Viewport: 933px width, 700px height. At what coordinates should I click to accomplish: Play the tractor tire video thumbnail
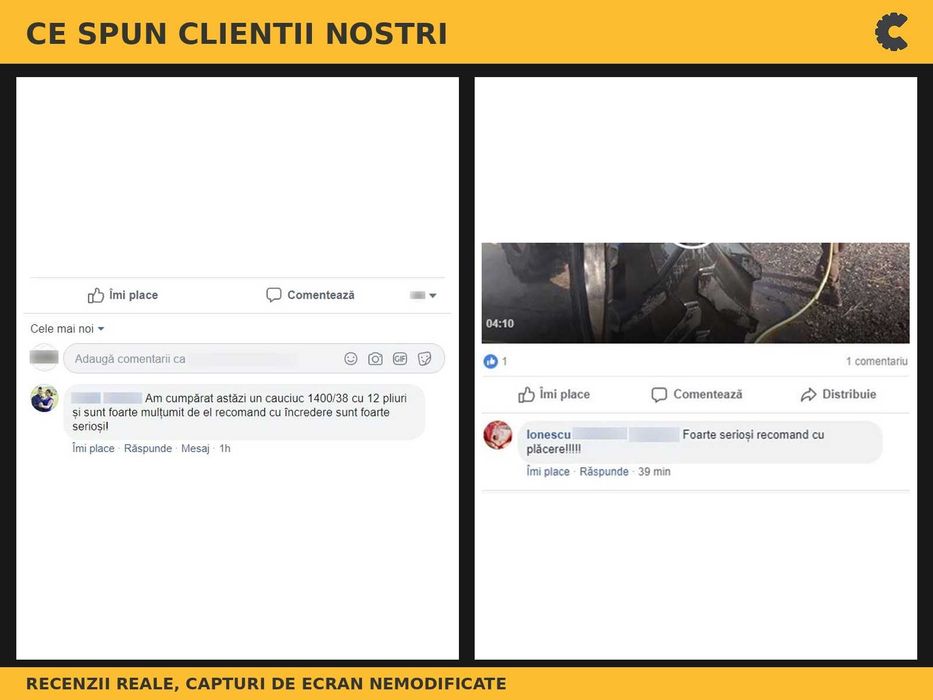pos(696,293)
